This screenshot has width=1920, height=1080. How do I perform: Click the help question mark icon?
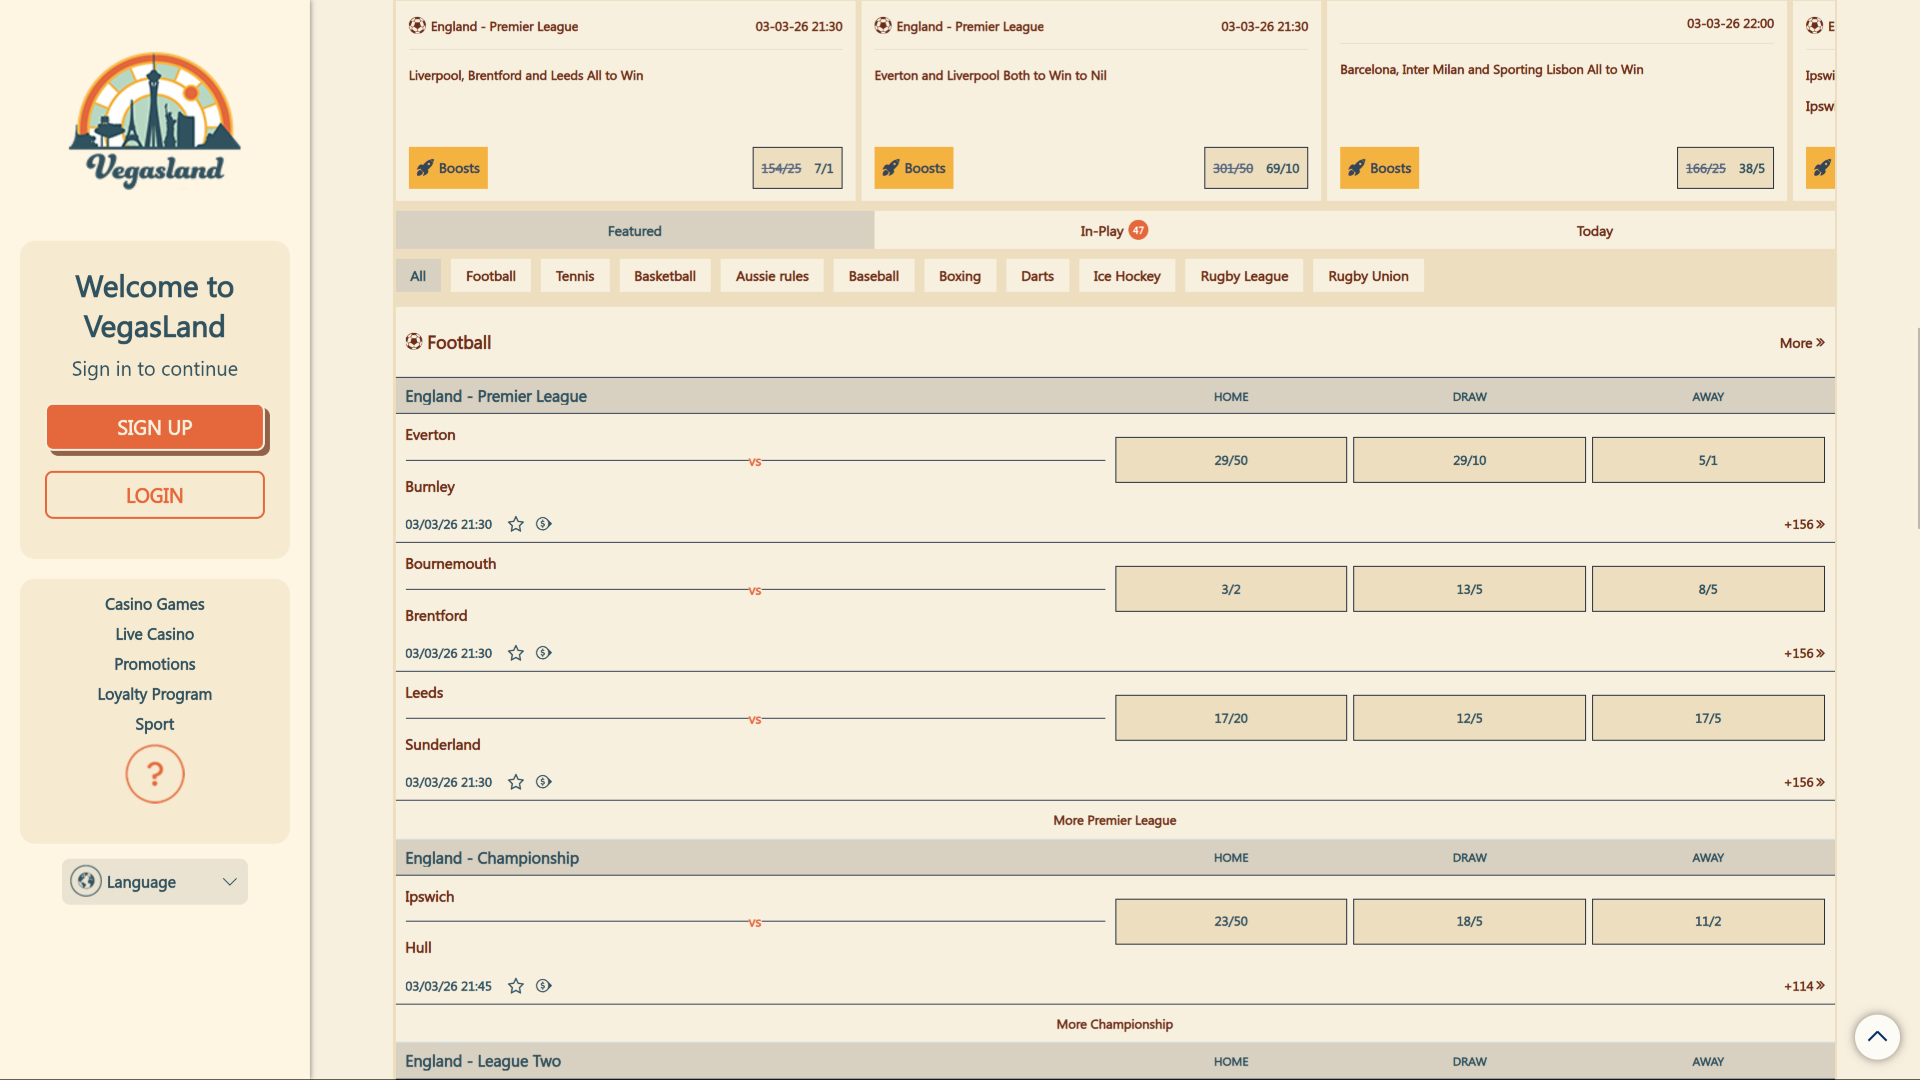pos(155,774)
